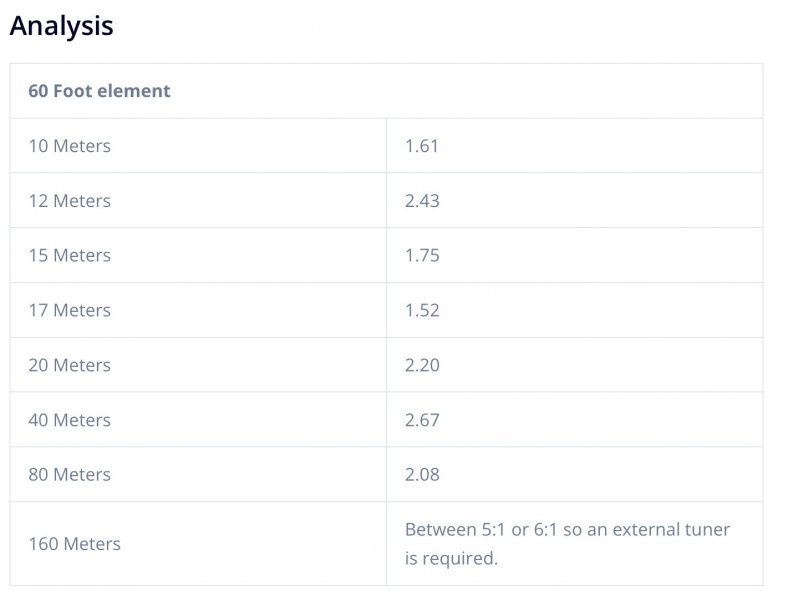This screenshot has height=600, width=788.
Task: Click the '10 Meters' row label
Action: click(x=69, y=146)
